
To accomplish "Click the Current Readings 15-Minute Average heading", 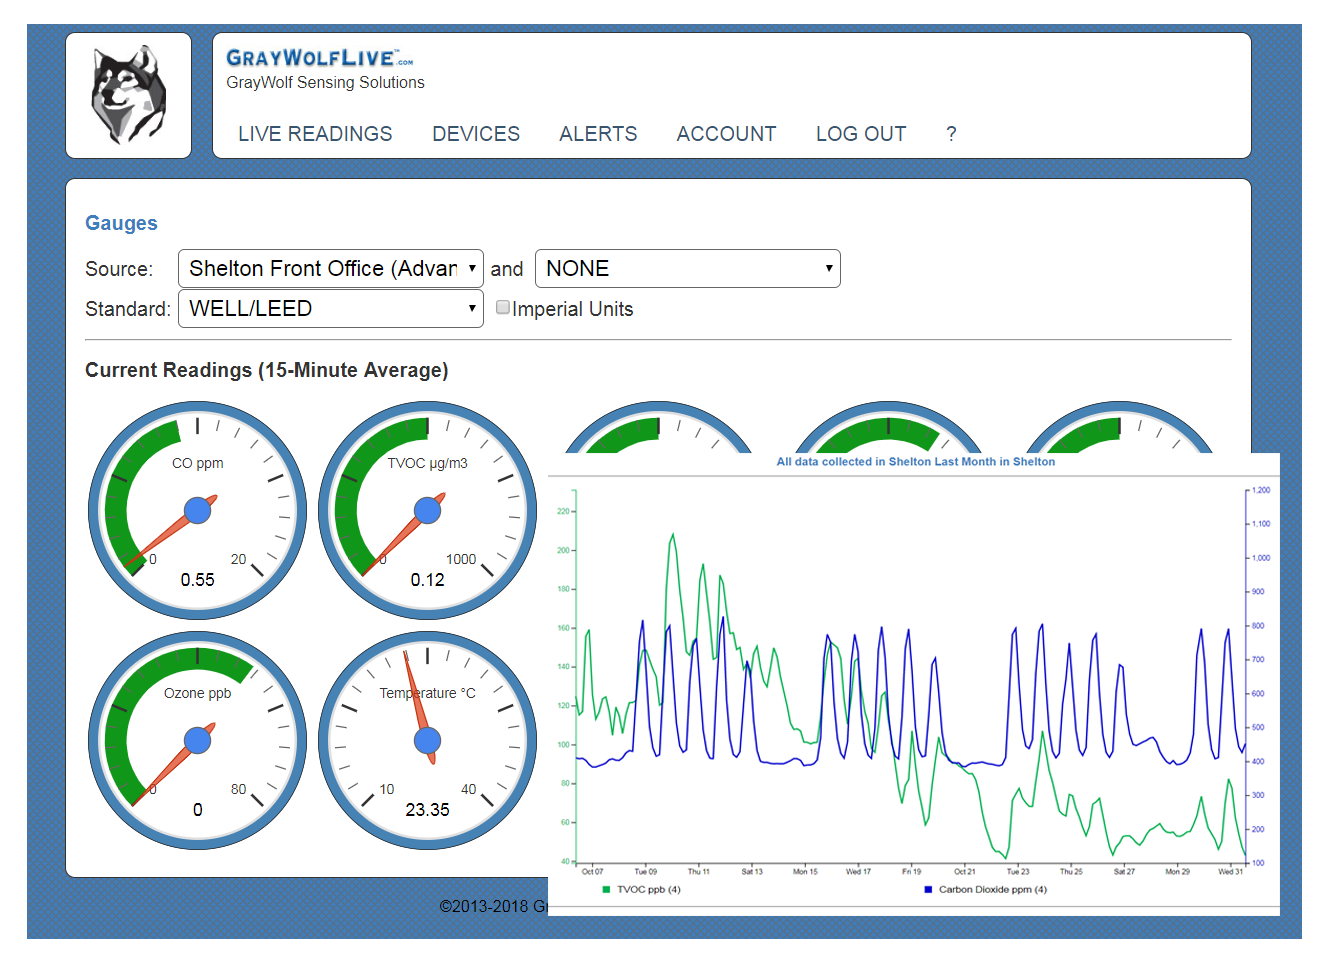I will click(267, 370).
